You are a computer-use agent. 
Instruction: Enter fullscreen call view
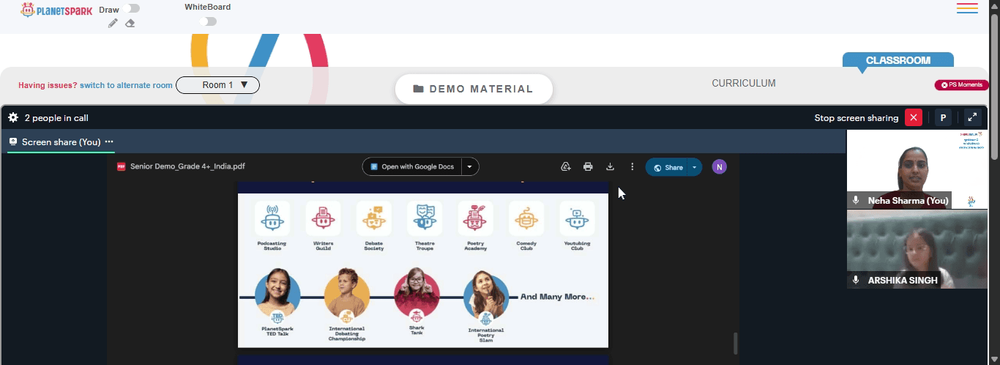click(x=972, y=117)
